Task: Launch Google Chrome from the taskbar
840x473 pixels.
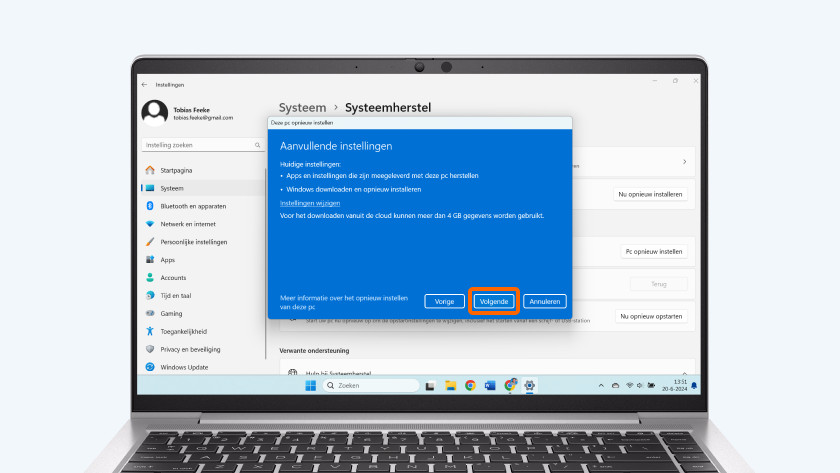Action: coord(470,385)
